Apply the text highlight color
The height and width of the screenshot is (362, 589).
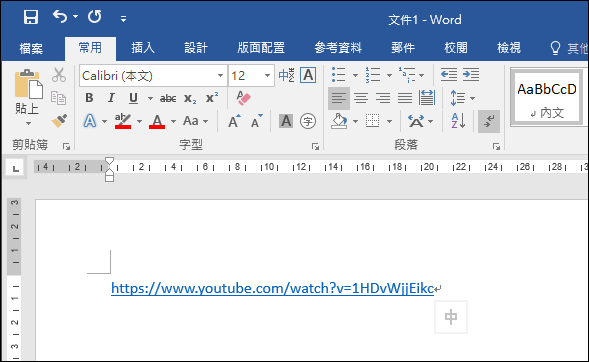(x=123, y=121)
